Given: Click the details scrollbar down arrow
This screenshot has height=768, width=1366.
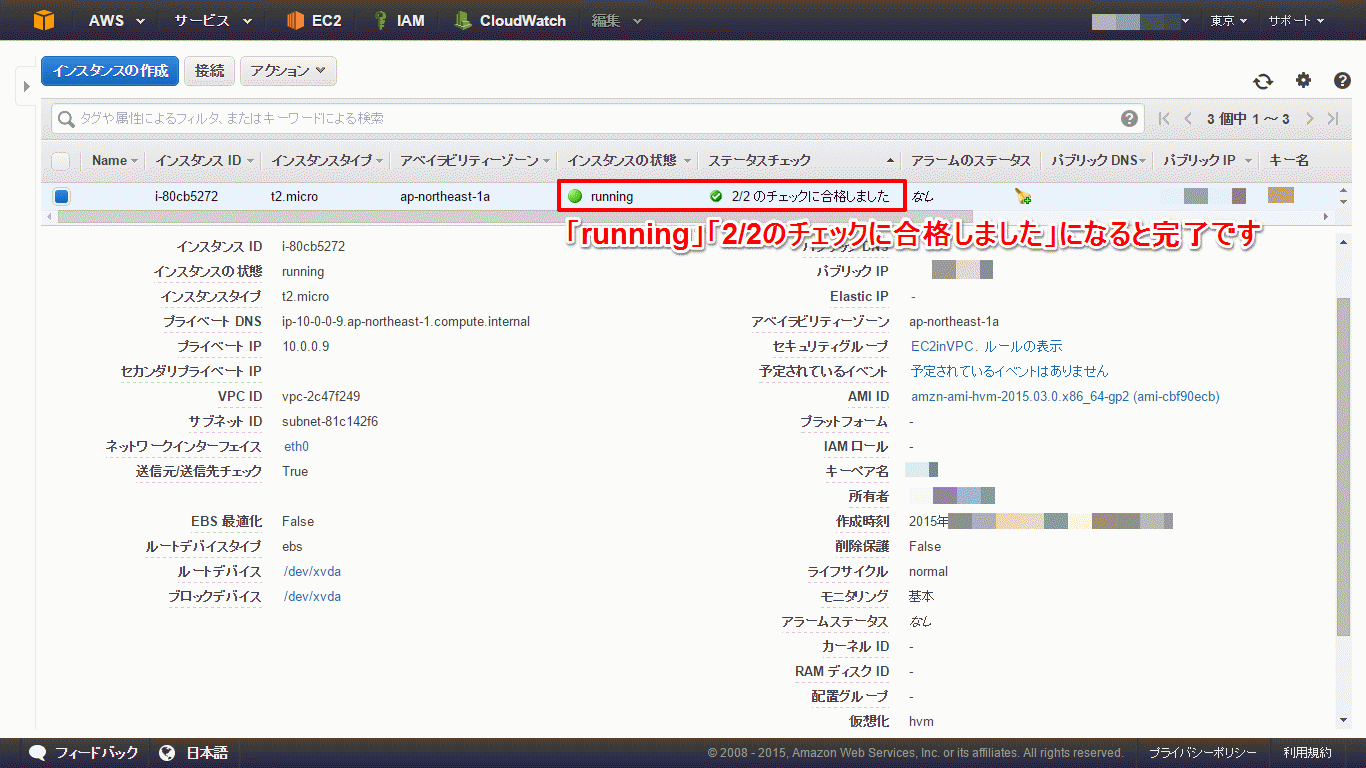Looking at the screenshot, I should [1343, 721].
